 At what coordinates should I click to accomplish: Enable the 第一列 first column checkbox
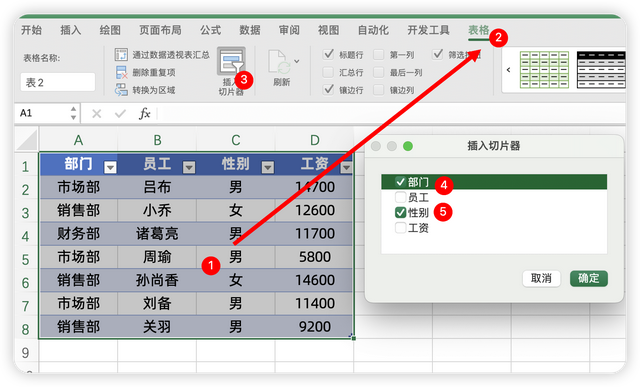[379, 54]
